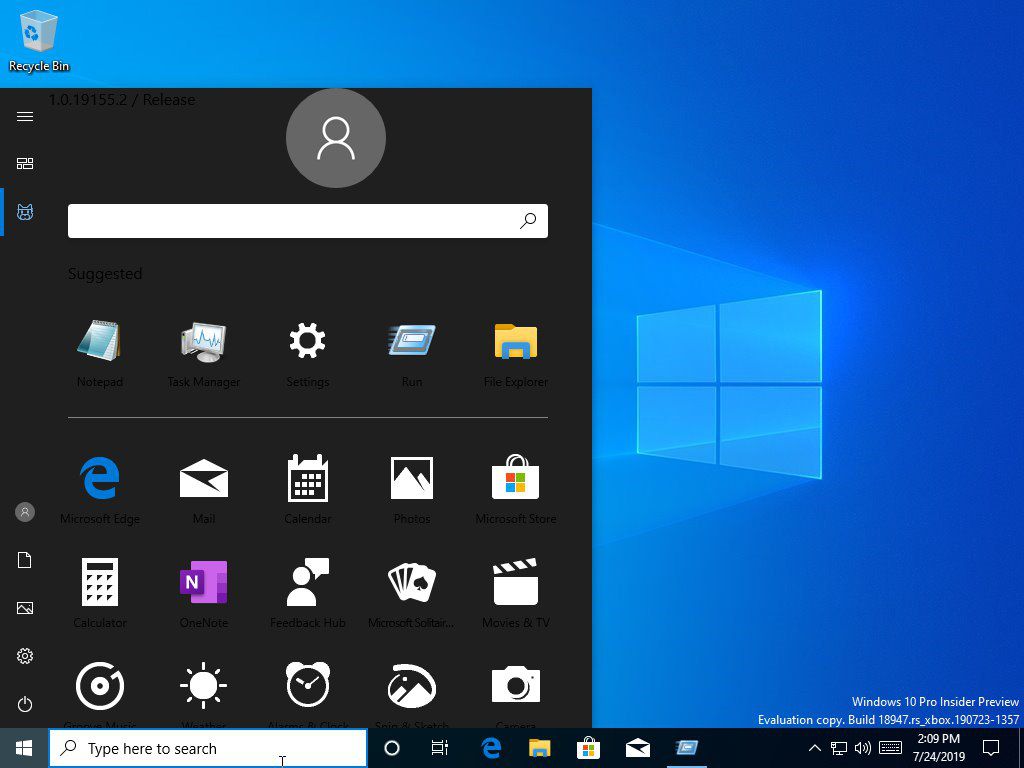Open the volume control in tray
The image size is (1024, 768).
[x=863, y=748]
